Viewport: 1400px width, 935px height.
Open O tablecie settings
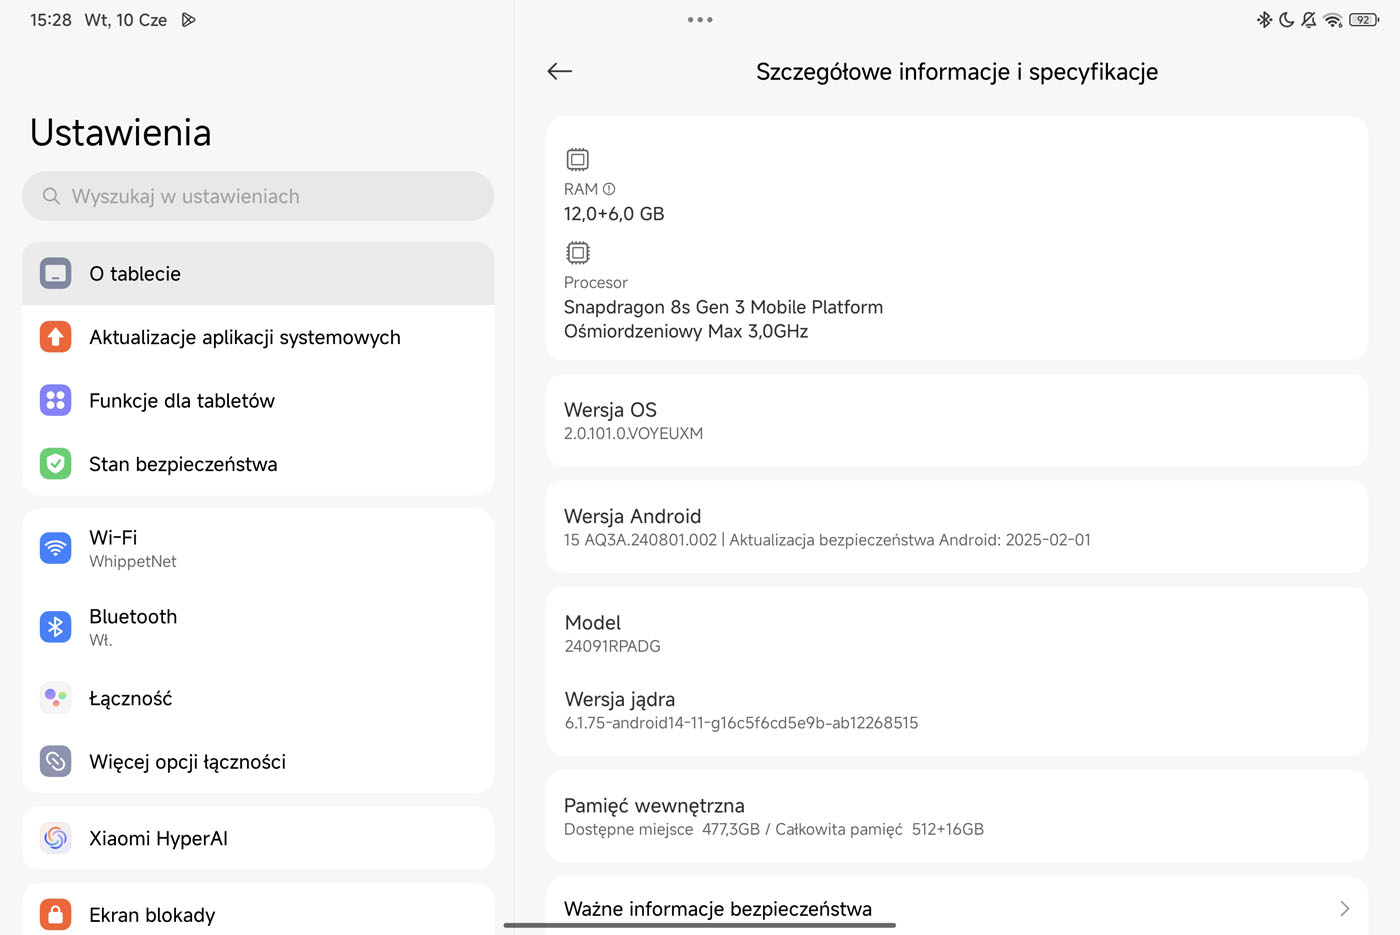pos(258,273)
